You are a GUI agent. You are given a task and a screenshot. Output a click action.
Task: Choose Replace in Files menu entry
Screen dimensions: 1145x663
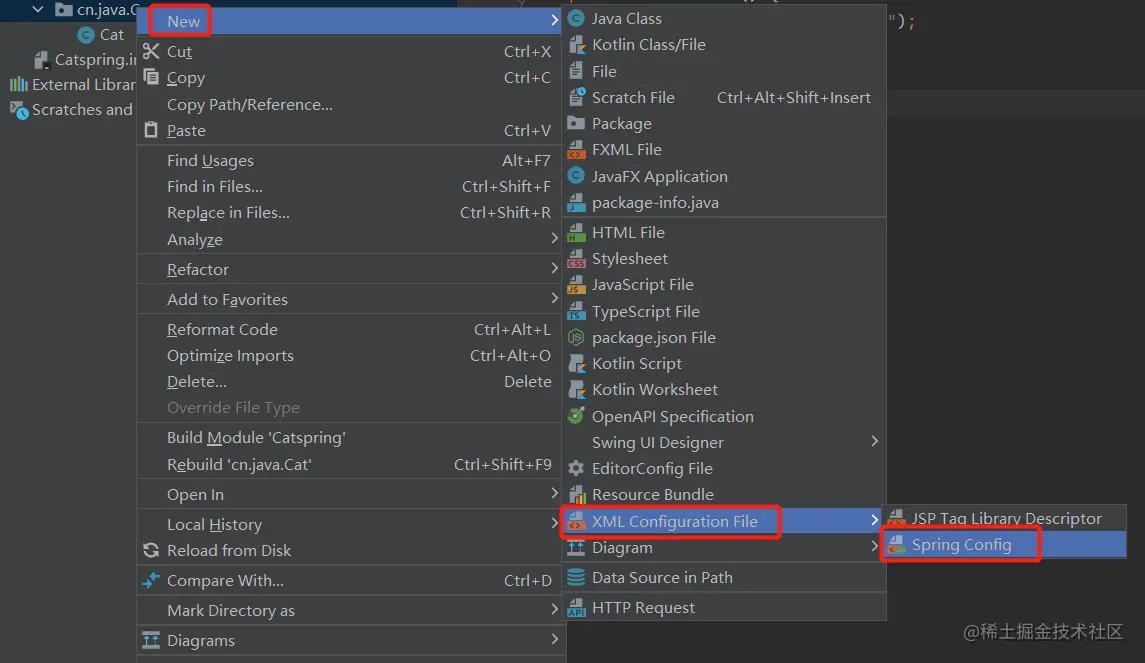(349, 213)
